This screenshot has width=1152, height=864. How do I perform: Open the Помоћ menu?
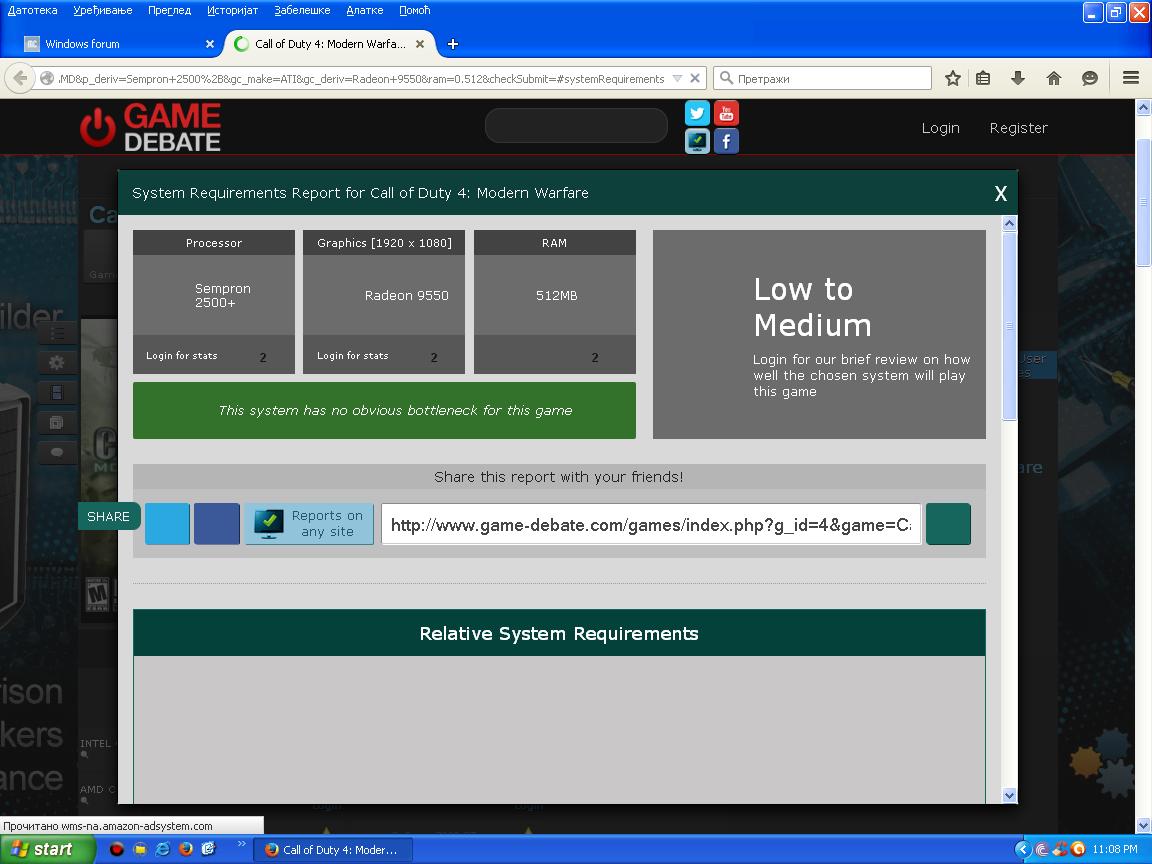[x=414, y=10]
